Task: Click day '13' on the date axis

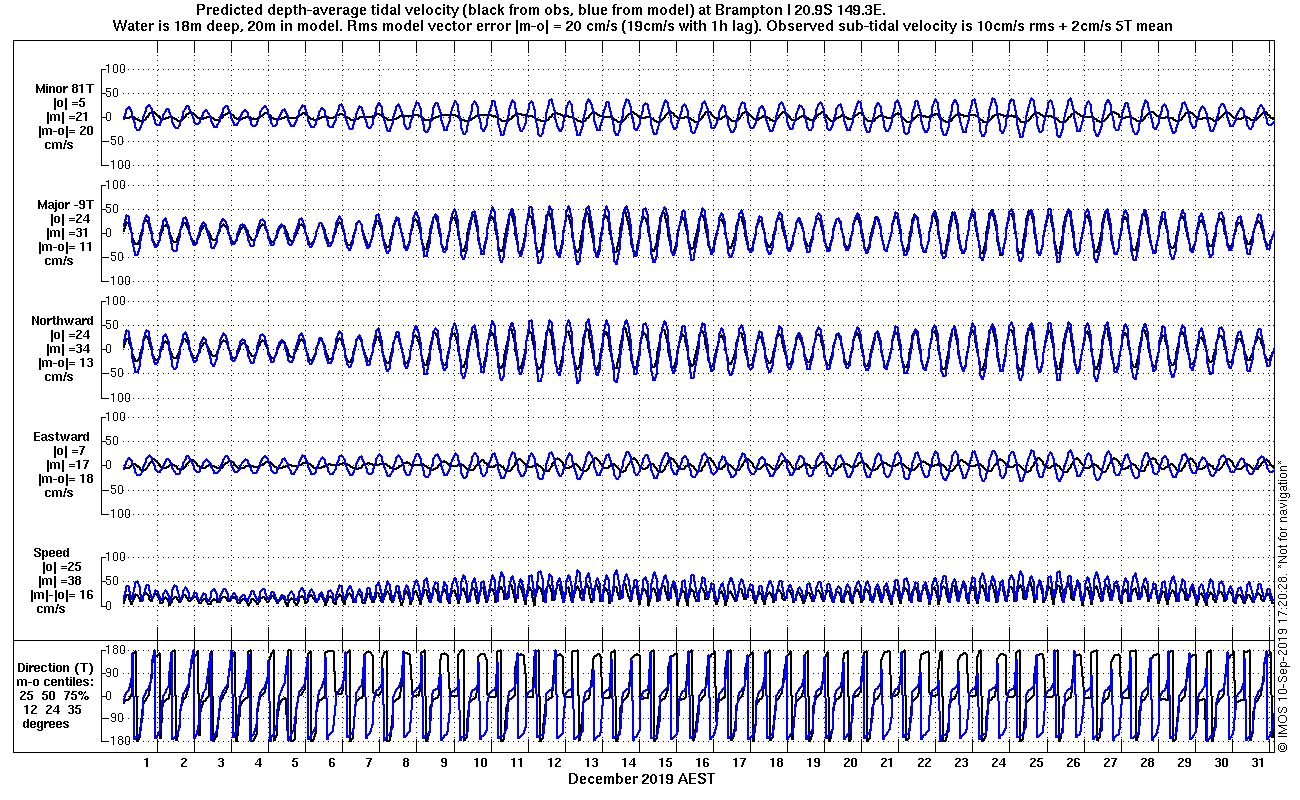Action: coord(591,763)
